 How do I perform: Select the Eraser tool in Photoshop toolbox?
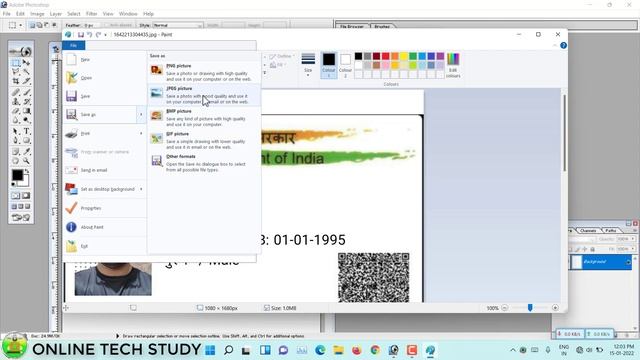coord(16,111)
